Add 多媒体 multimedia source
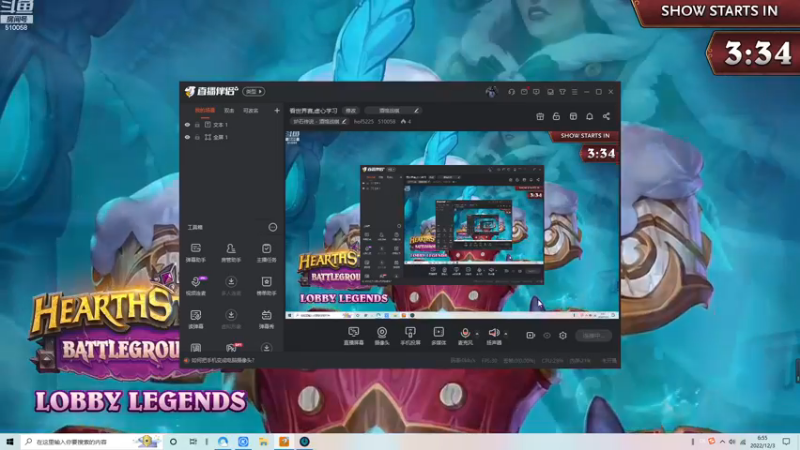This screenshot has width=800, height=450. click(x=438, y=336)
